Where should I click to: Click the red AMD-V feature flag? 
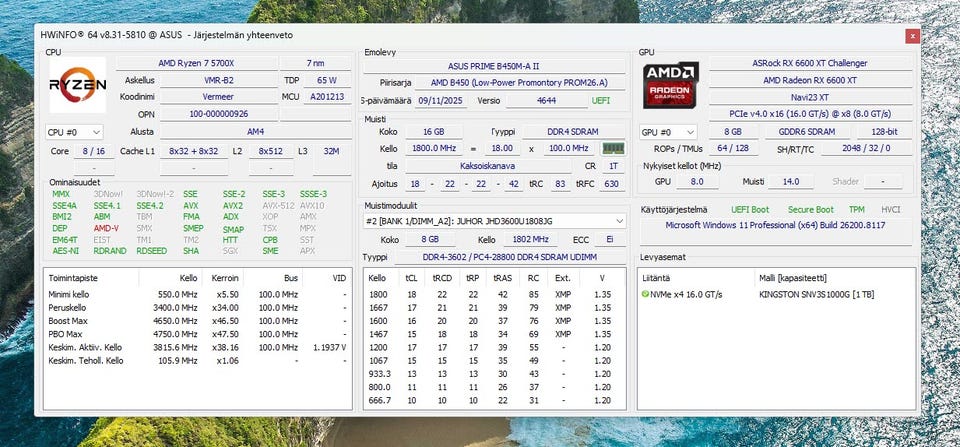pyautogui.click(x=106, y=228)
